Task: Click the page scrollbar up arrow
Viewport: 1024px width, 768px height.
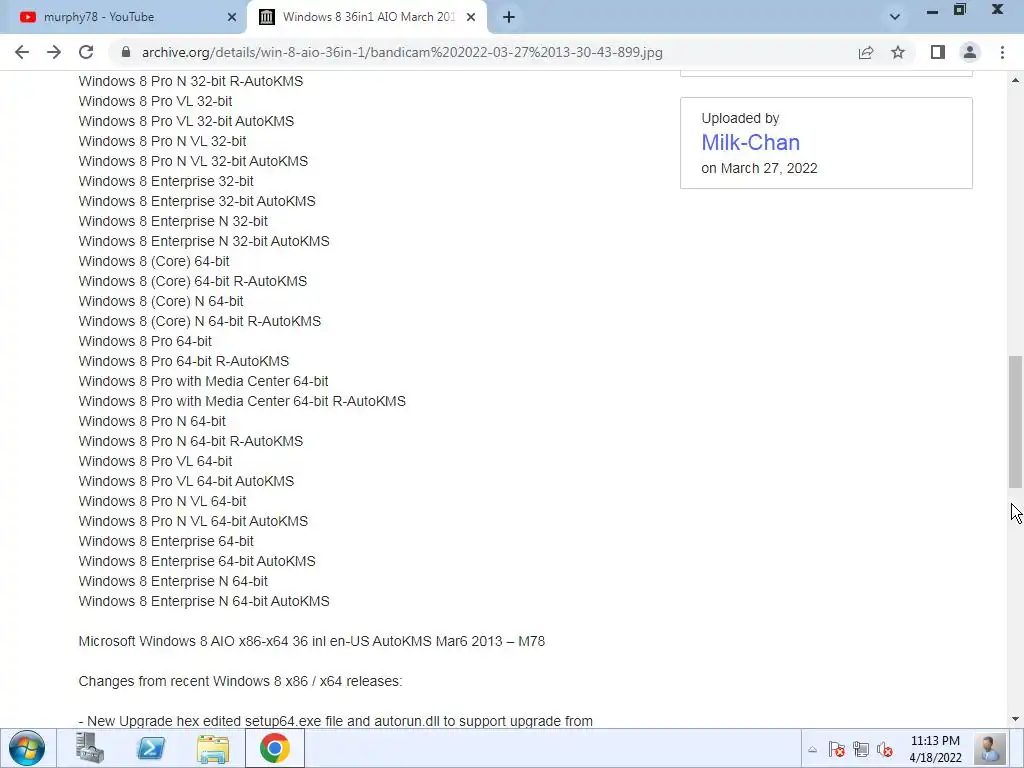Action: tap(1016, 80)
